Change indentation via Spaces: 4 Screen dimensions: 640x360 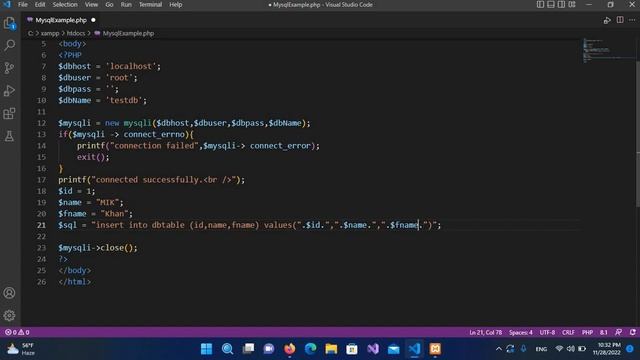point(520,332)
